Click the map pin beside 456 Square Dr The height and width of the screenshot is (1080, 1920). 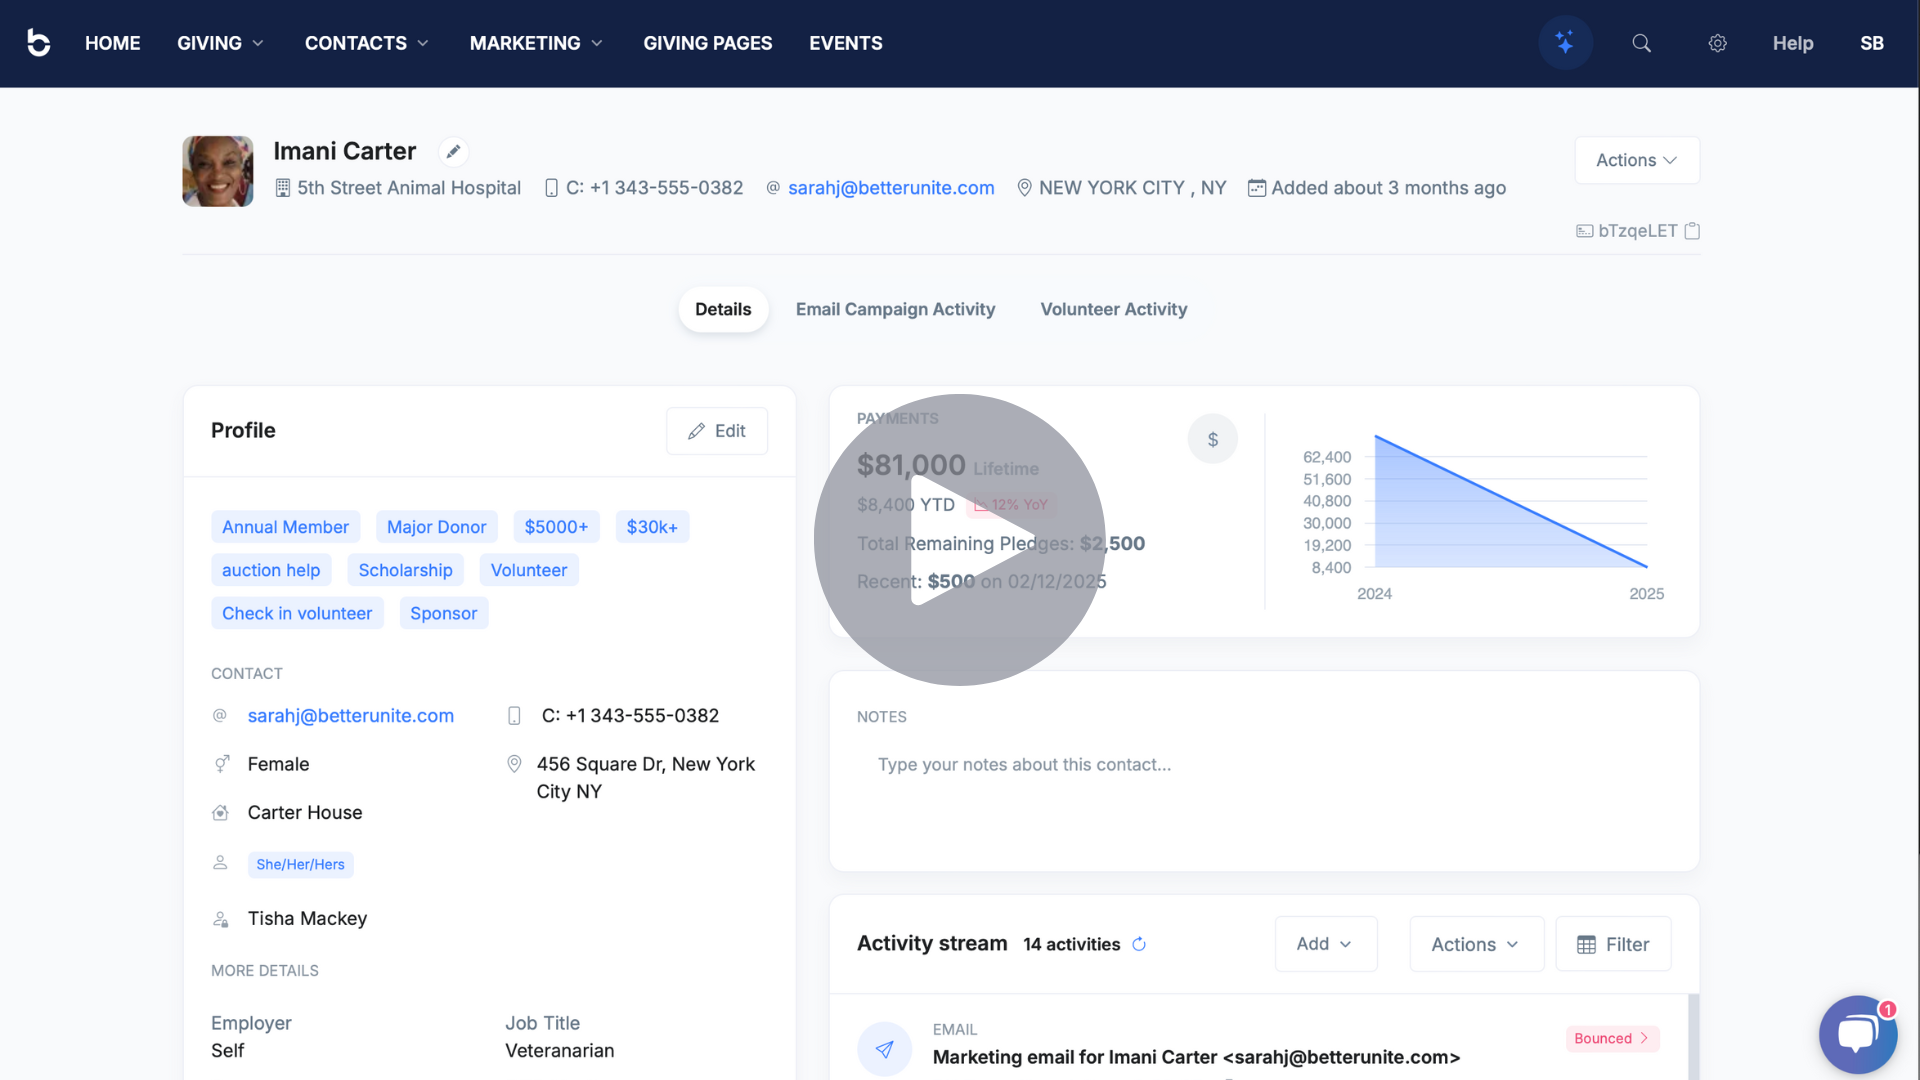click(514, 764)
